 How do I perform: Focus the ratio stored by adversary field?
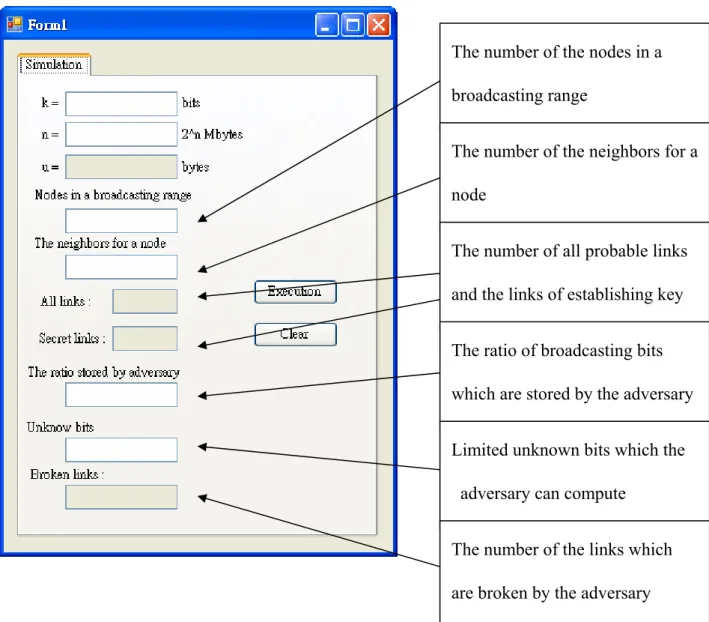pyautogui.click(x=121, y=395)
